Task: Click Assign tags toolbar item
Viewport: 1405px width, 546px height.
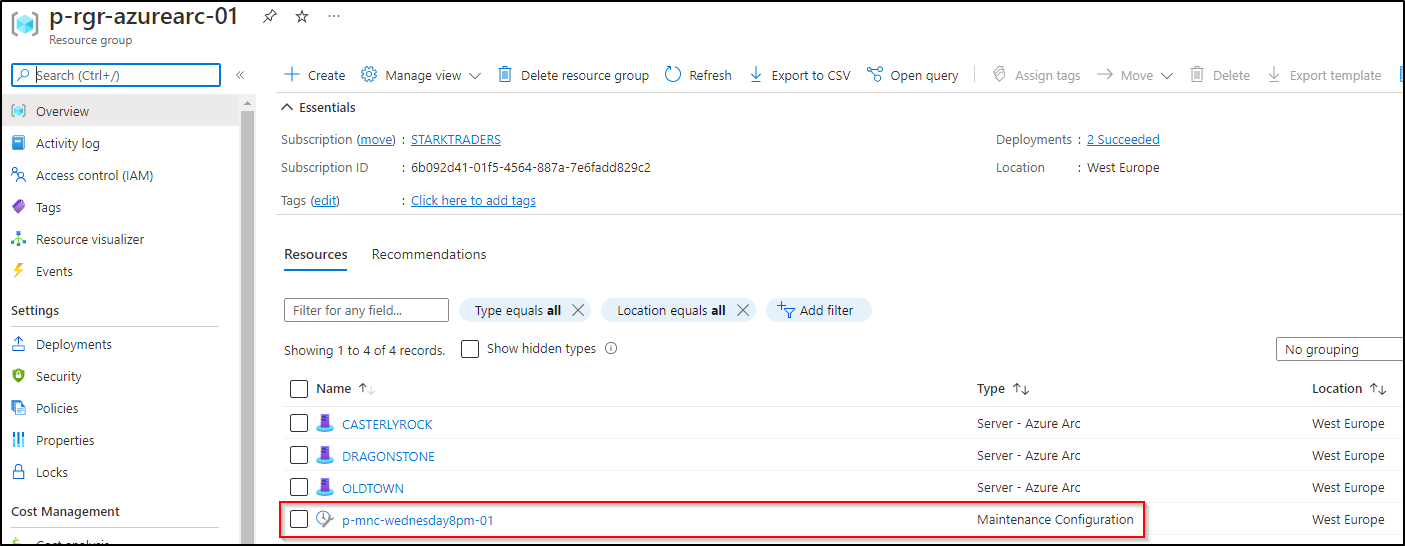Action: click(1036, 75)
